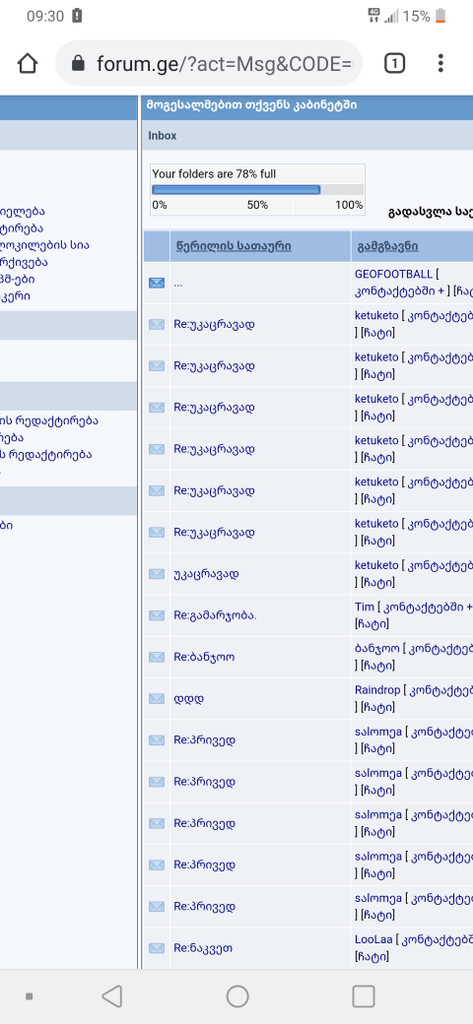Image resolution: width=473 pixels, height=1024 pixels.
Task: Open the Re:ბანჯოო message
Action: pos(204,656)
